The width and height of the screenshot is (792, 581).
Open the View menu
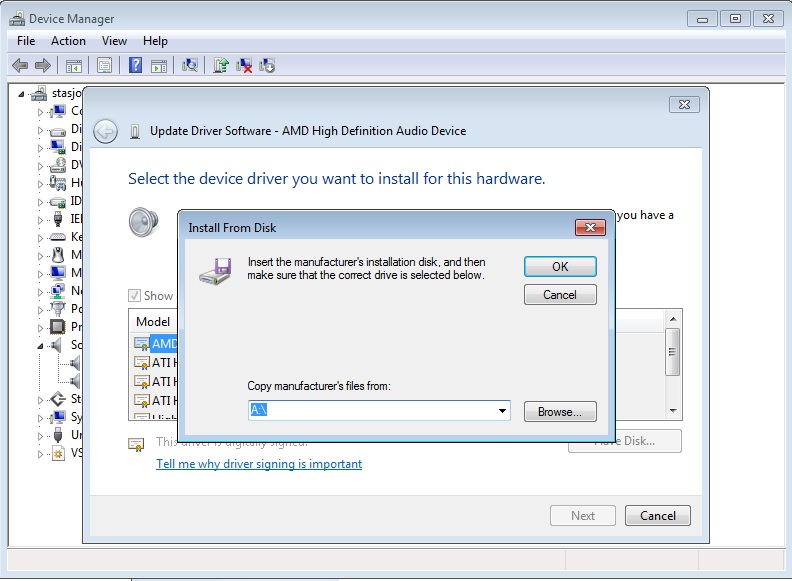pyautogui.click(x=114, y=41)
